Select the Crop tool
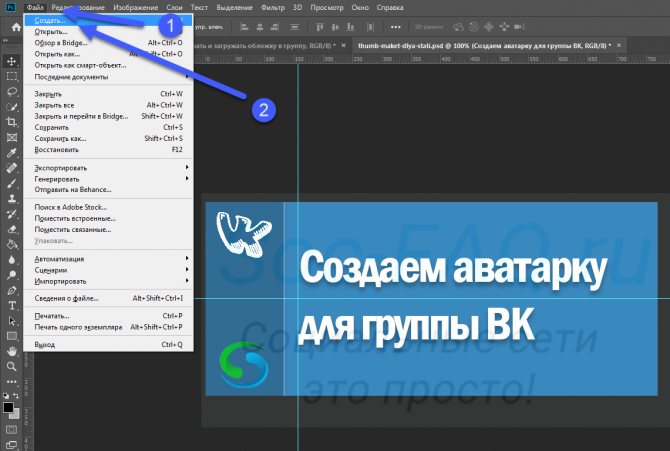The height and width of the screenshot is (451, 670). click(x=12, y=122)
